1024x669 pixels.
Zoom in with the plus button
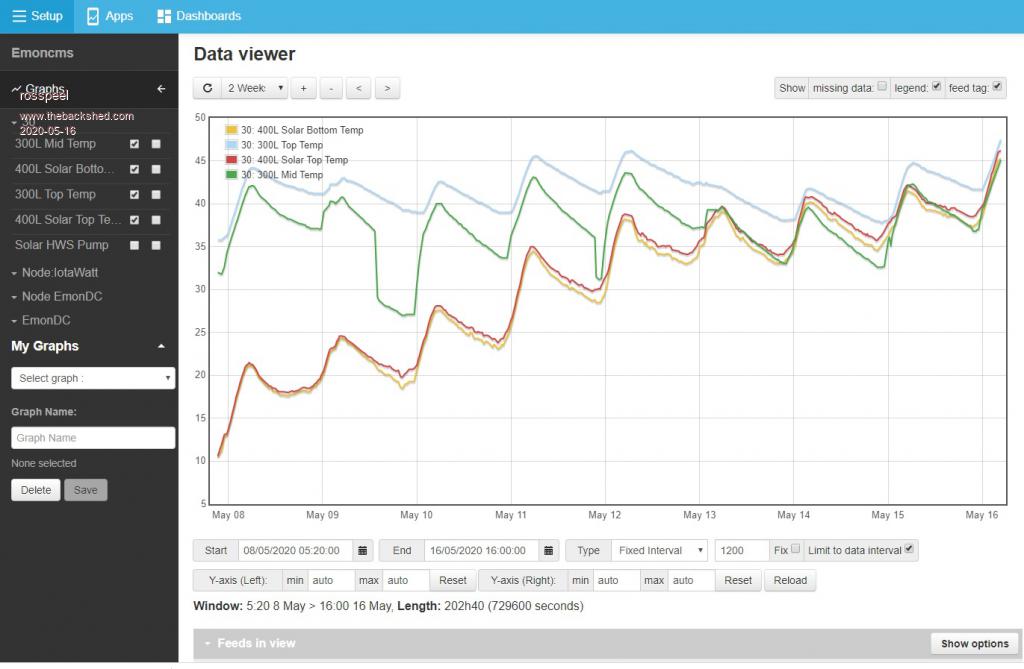pyautogui.click(x=303, y=88)
